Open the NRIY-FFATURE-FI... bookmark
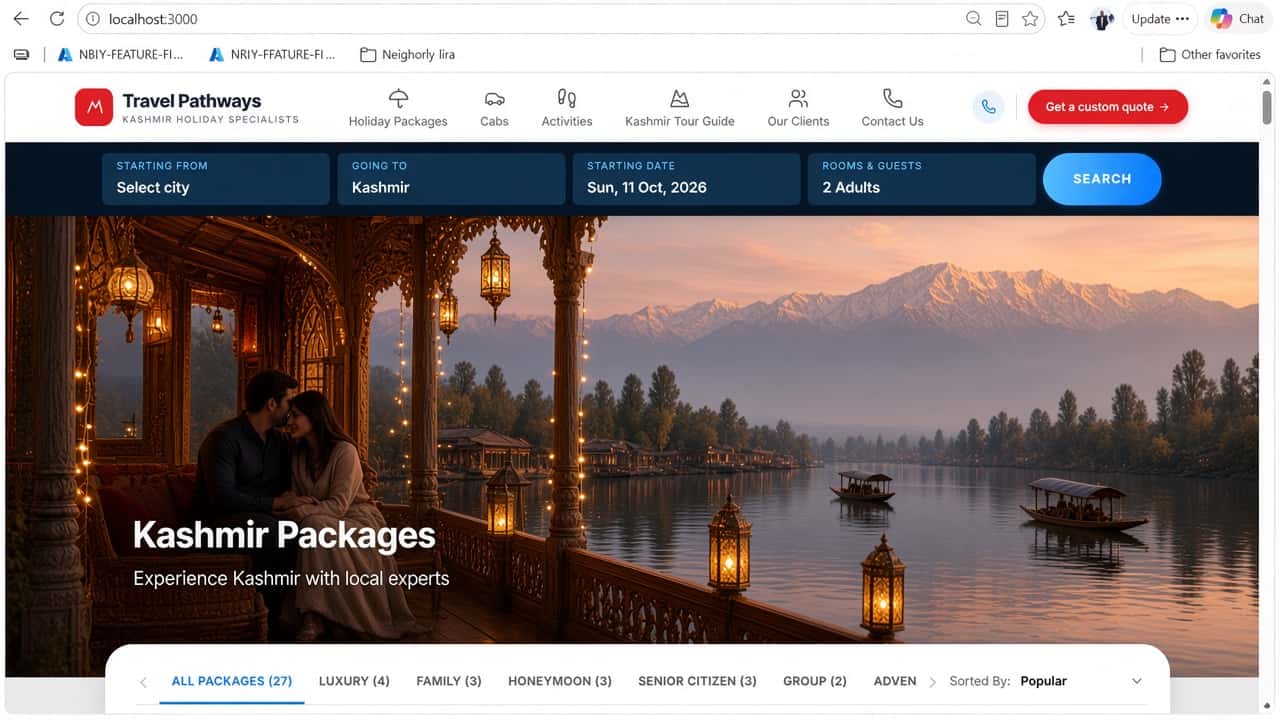Viewport: 1280px width, 720px height. coord(272,55)
